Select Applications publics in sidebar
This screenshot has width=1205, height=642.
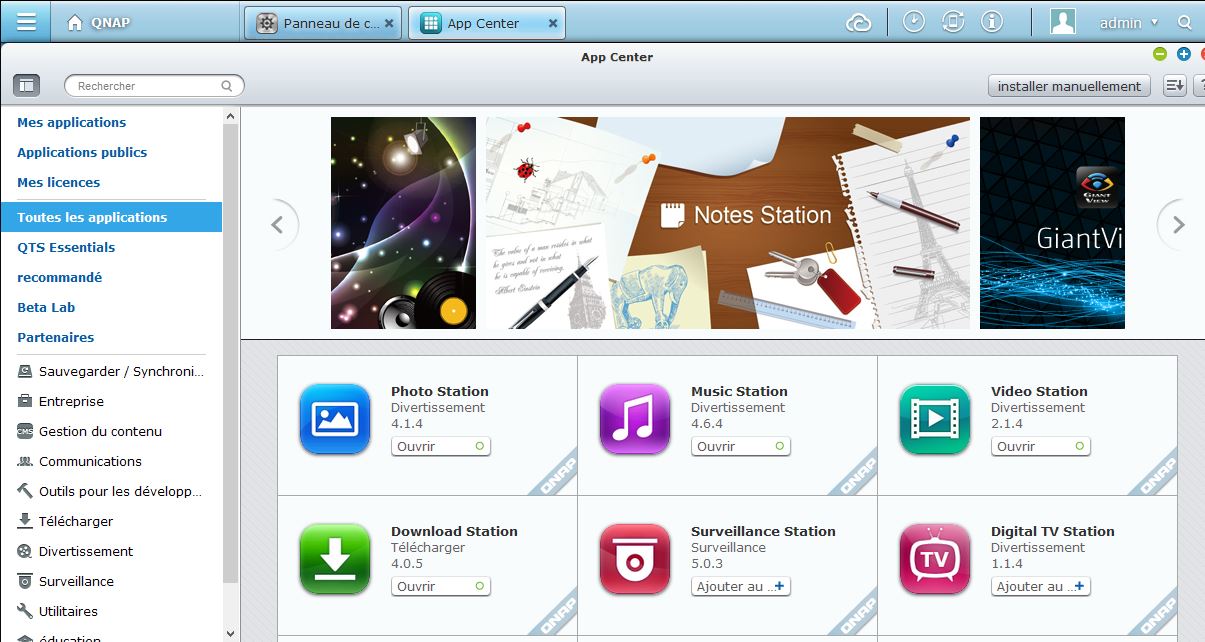pyautogui.click(x=82, y=152)
